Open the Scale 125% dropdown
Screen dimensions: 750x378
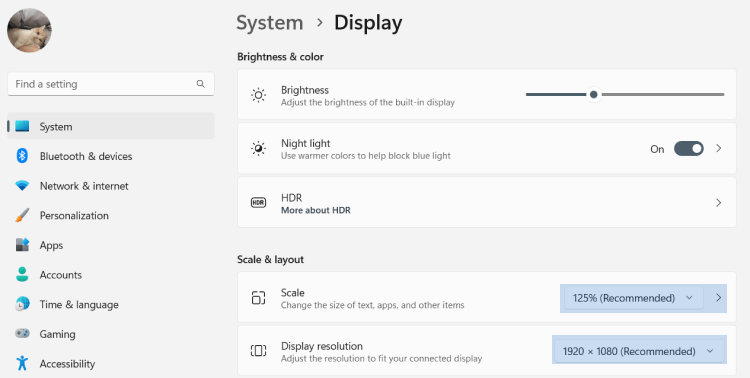point(634,298)
